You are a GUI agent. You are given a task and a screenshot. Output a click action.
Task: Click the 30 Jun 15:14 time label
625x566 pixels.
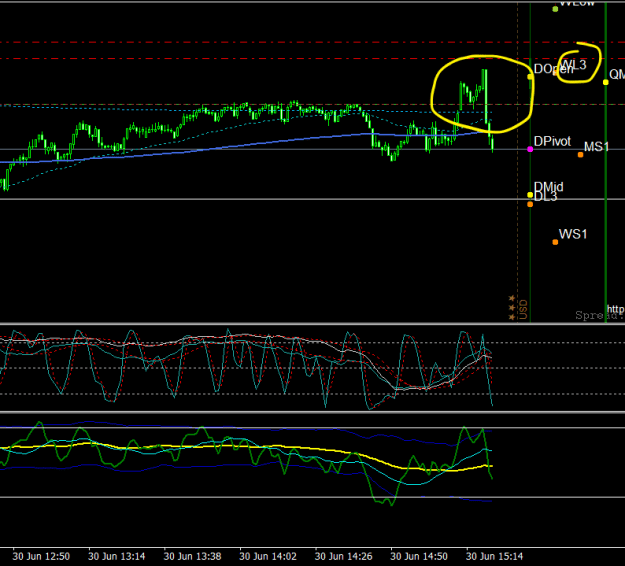point(494,556)
